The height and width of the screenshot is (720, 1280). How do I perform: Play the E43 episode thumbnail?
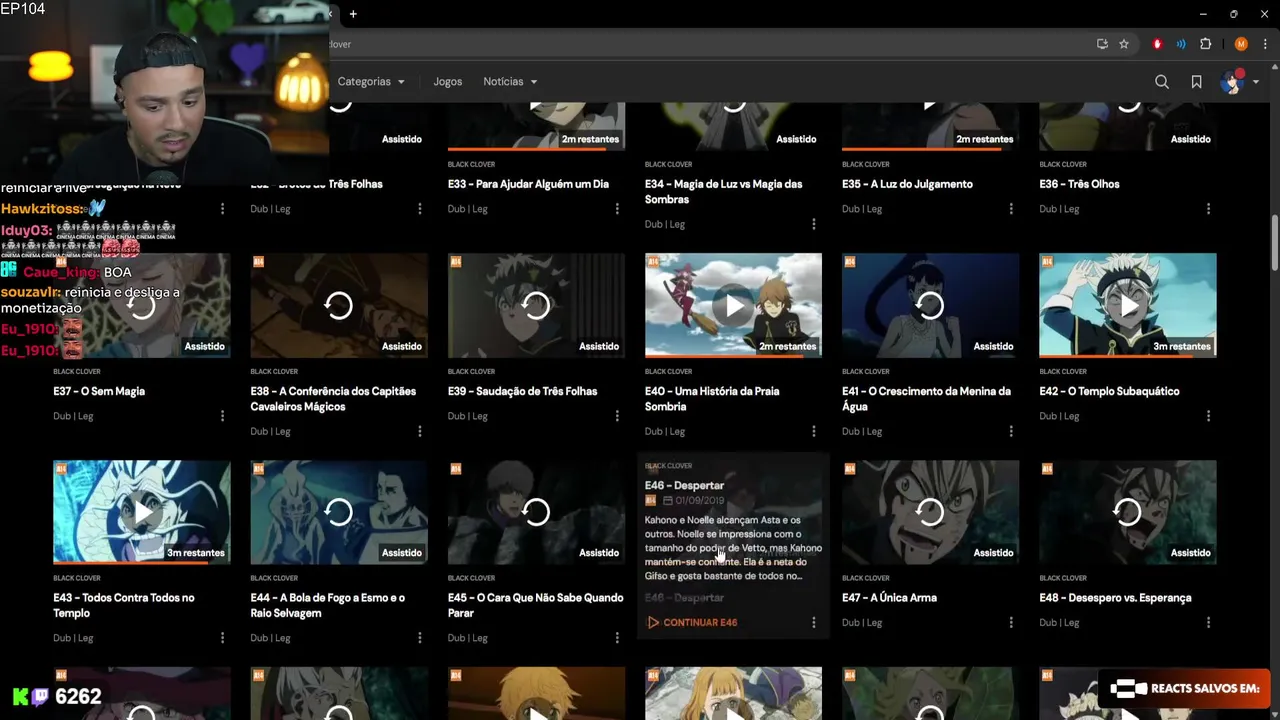(x=142, y=512)
